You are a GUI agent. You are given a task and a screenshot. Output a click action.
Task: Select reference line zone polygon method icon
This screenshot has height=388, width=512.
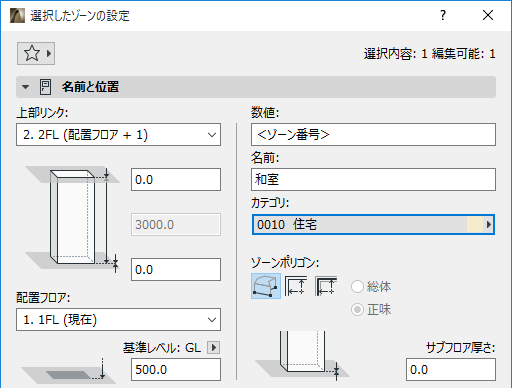326,286
